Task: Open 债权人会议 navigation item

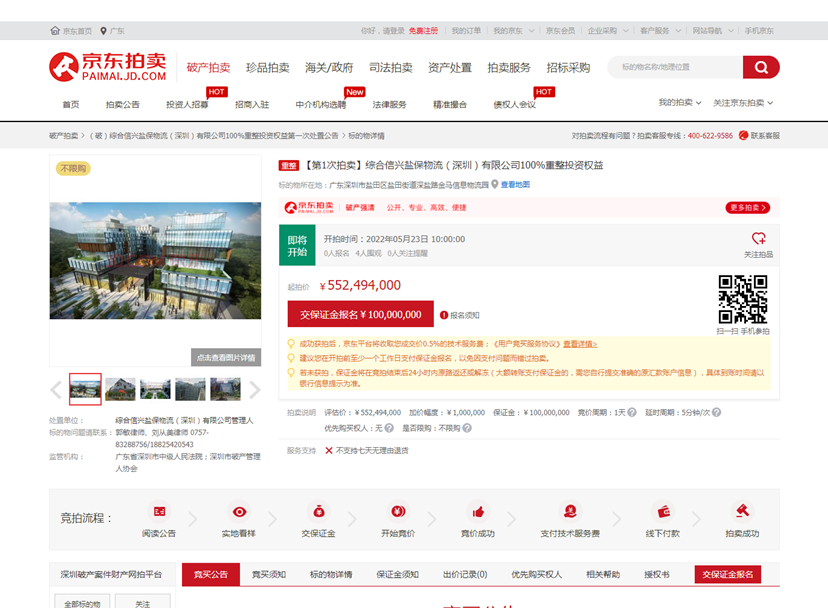Action: tap(515, 105)
